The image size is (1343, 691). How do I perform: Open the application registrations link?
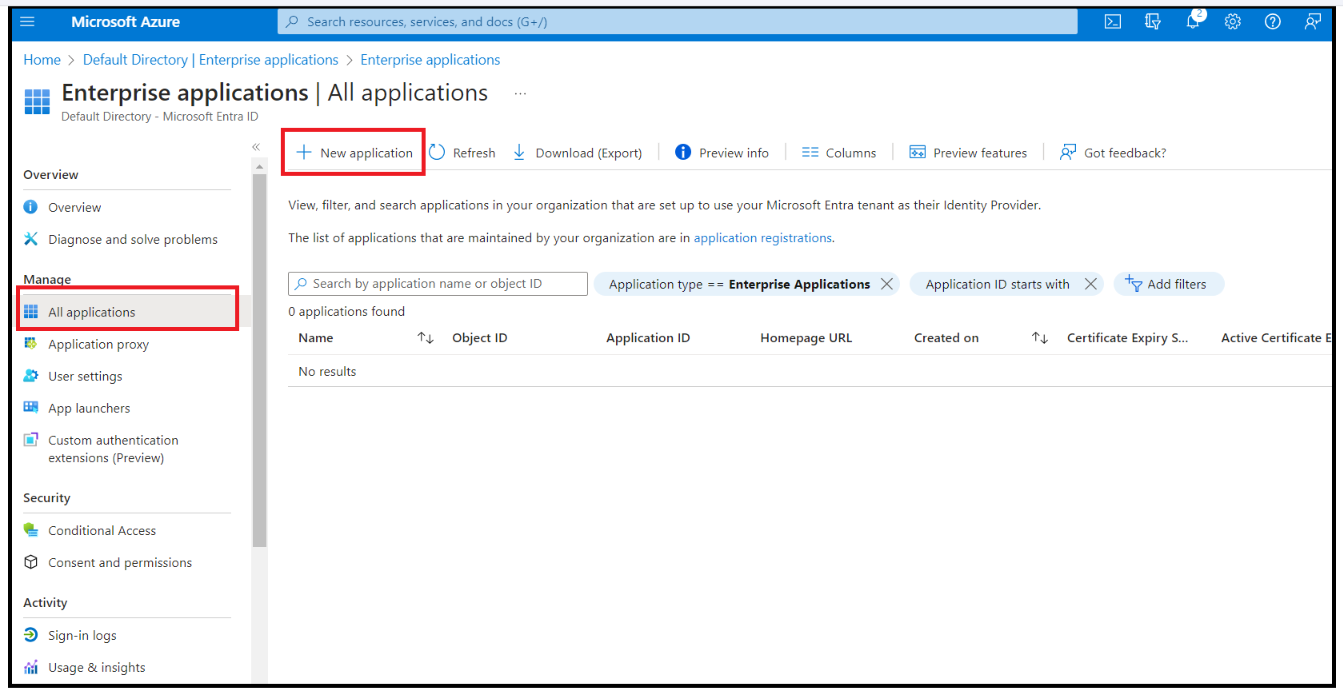coord(763,238)
